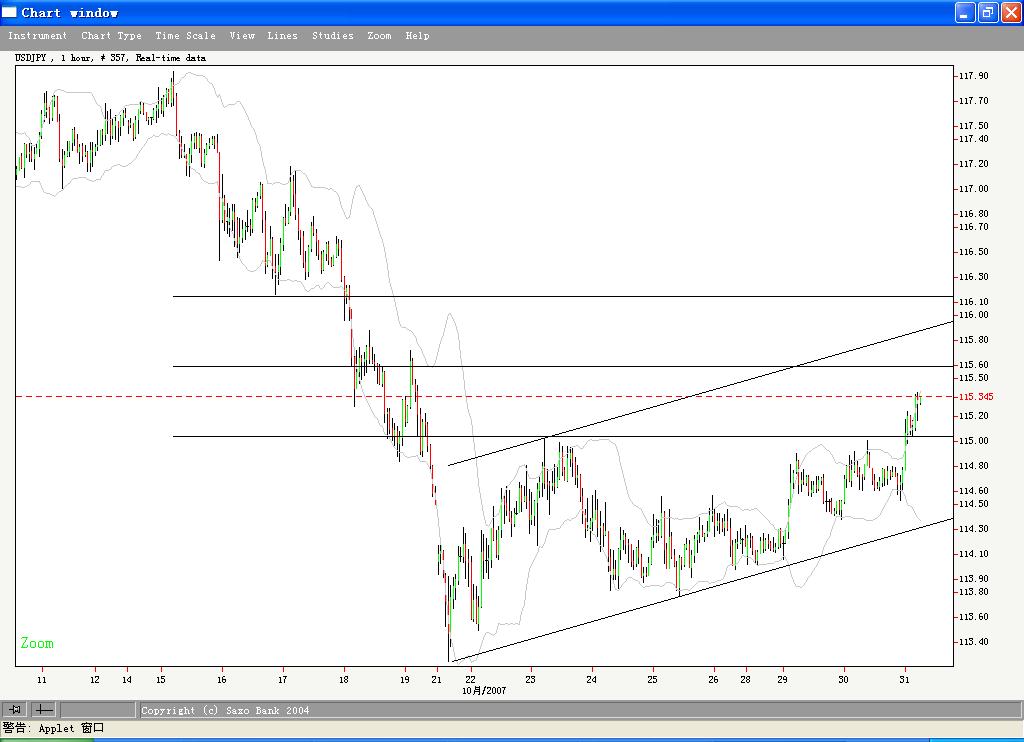Screen dimensions: 1024x742
Task: Click the 113.40 price axis label
Action: (x=974, y=642)
